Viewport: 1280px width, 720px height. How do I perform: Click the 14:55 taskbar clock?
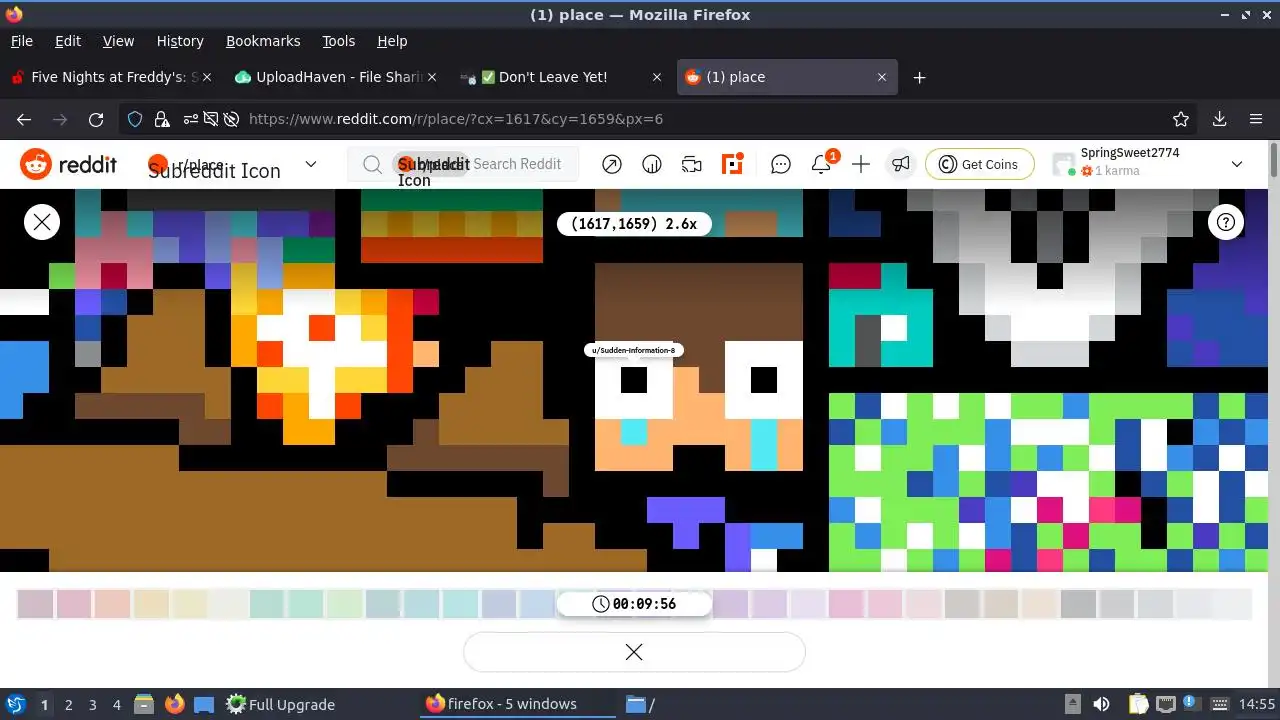tap(1257, 704)
